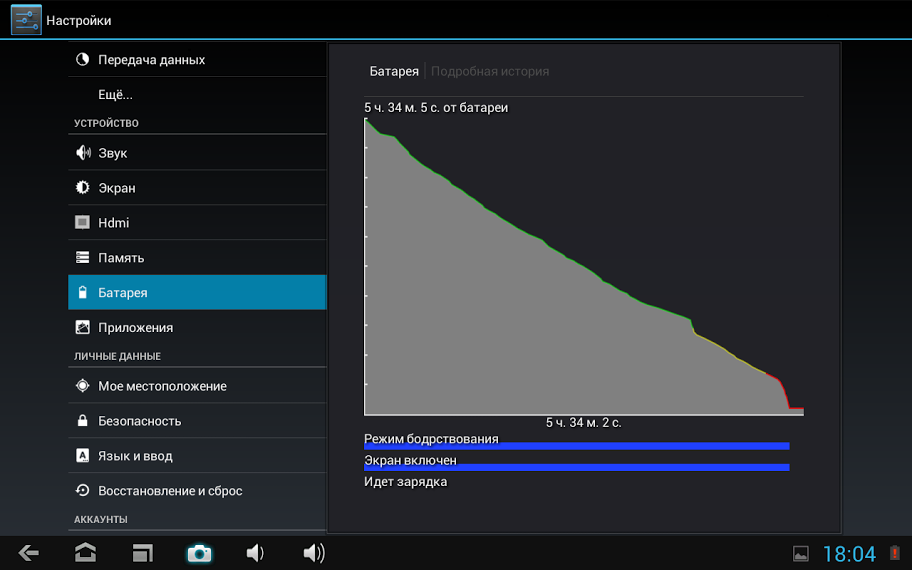912x570 pixels.
Task: Click the restore icon beside Восстановление и сброс
Action: pos(83,490)
